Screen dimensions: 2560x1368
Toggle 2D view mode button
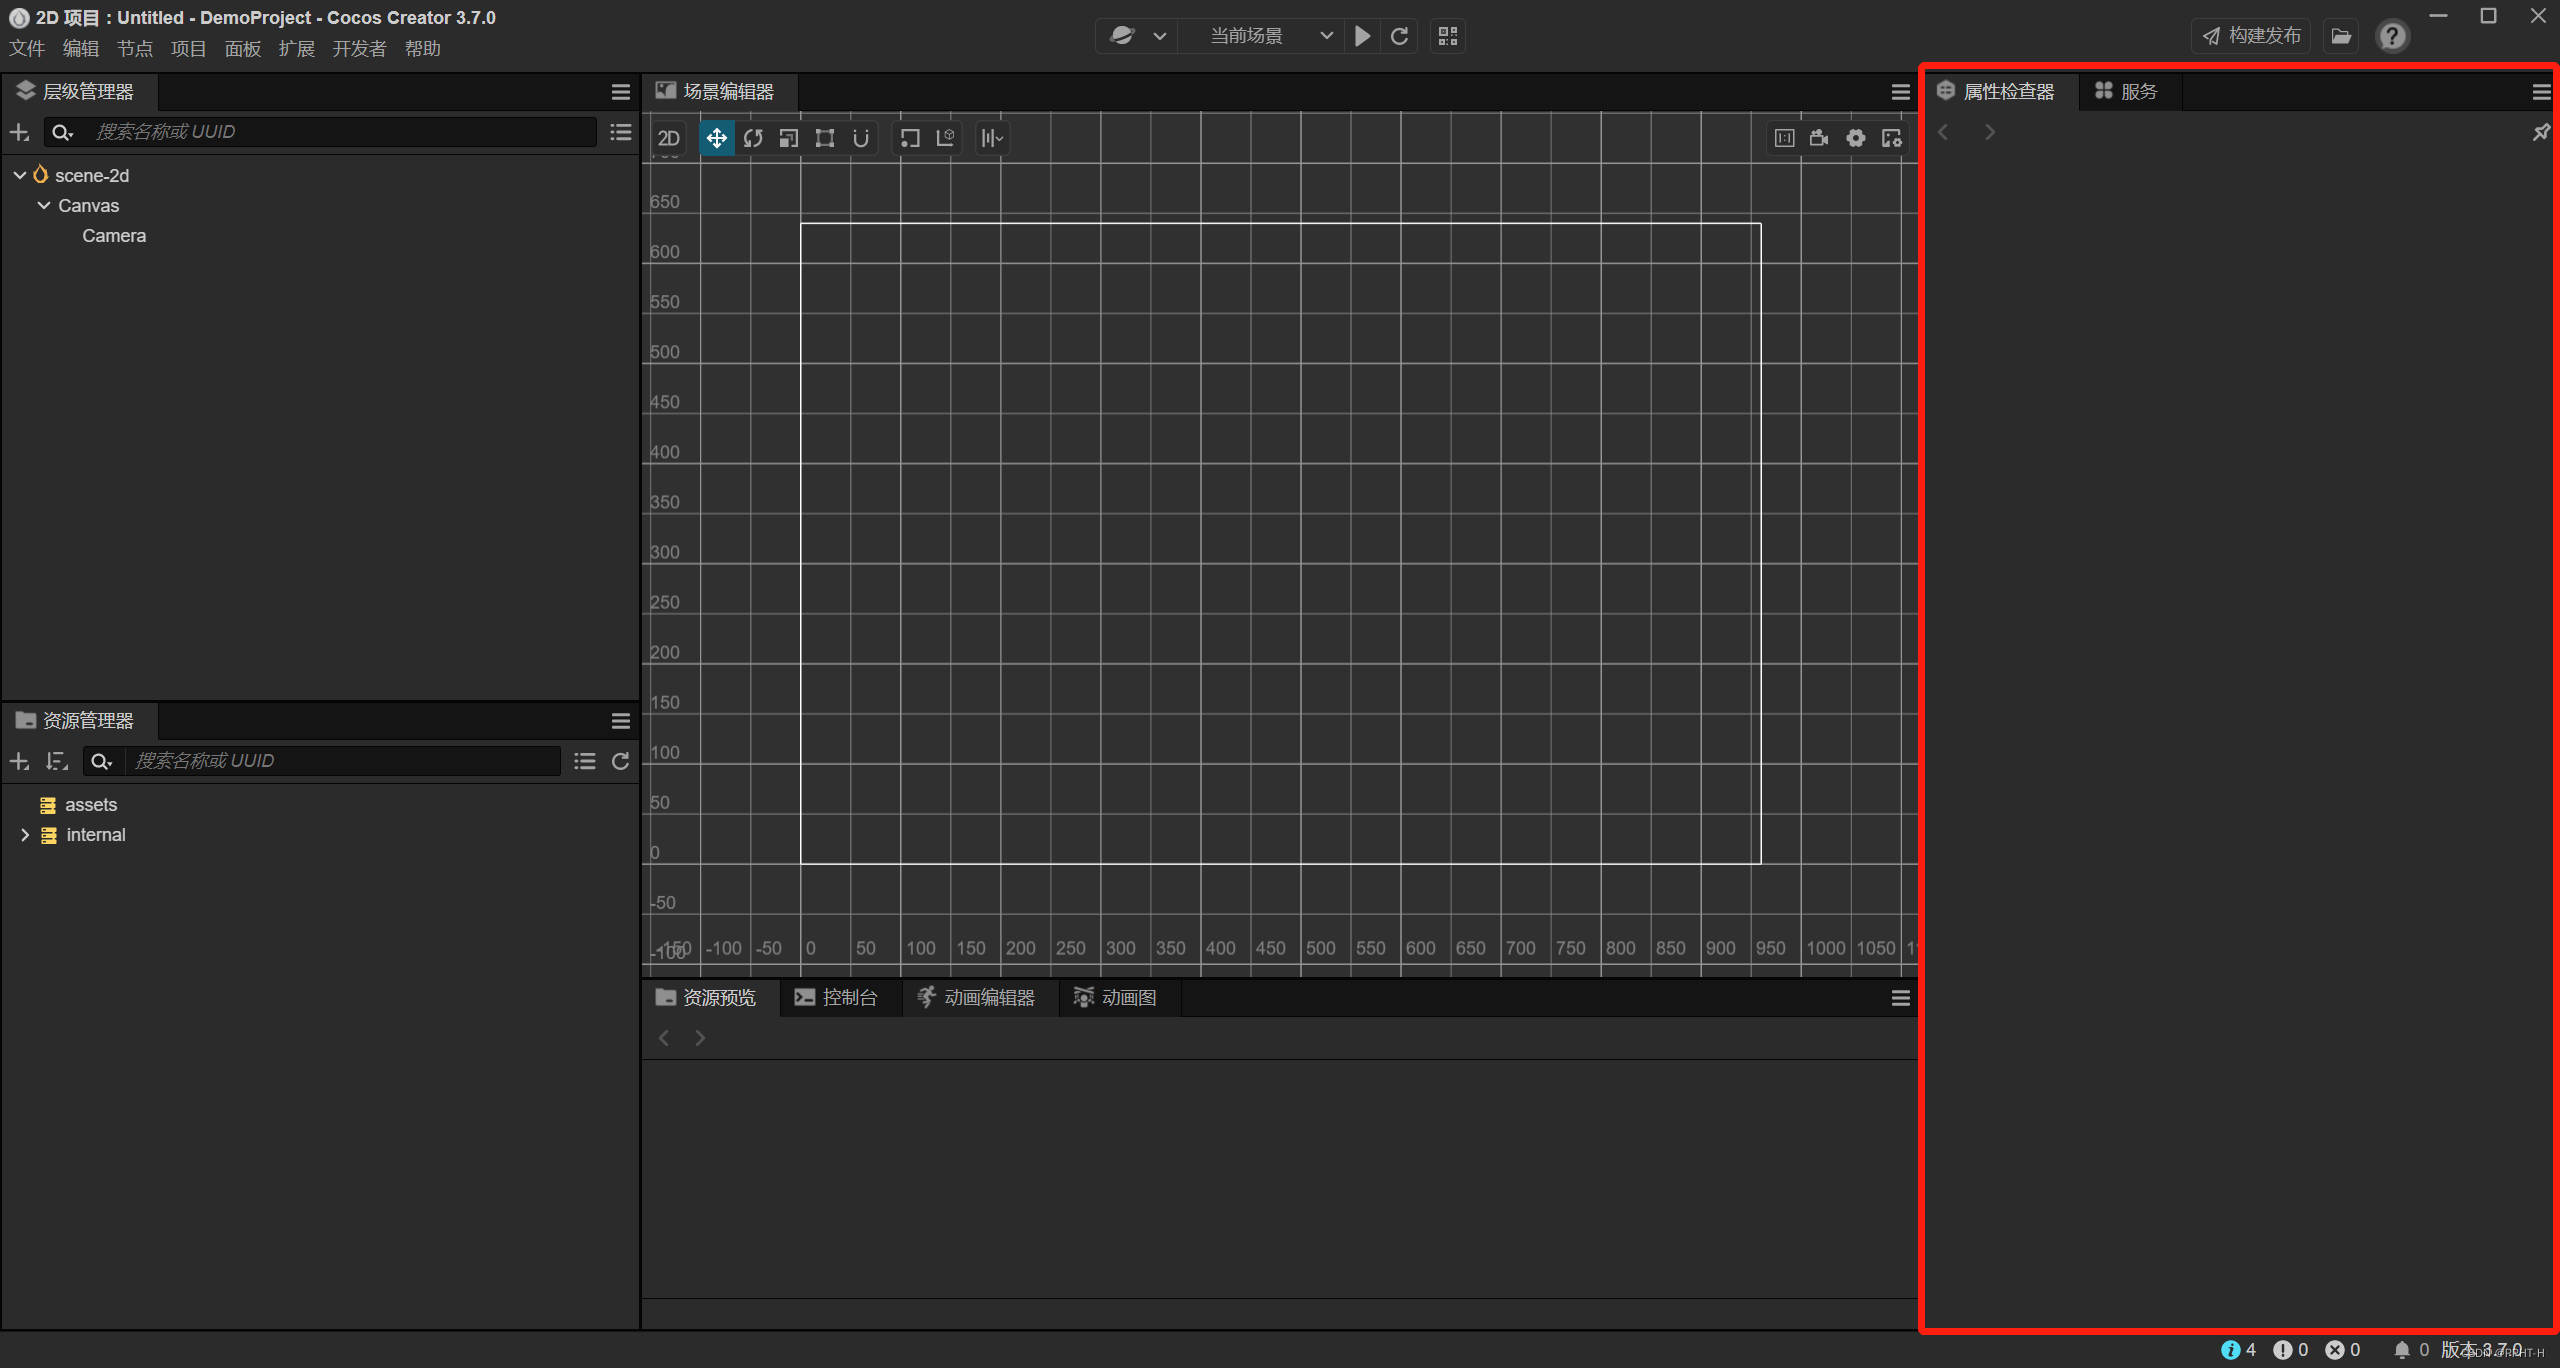click(x=670, y=137)
